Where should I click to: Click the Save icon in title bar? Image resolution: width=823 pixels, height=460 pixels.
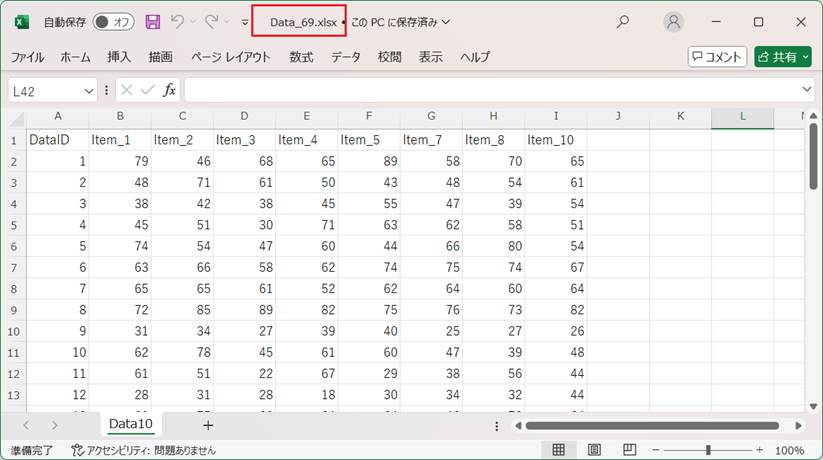coord(153,21)
